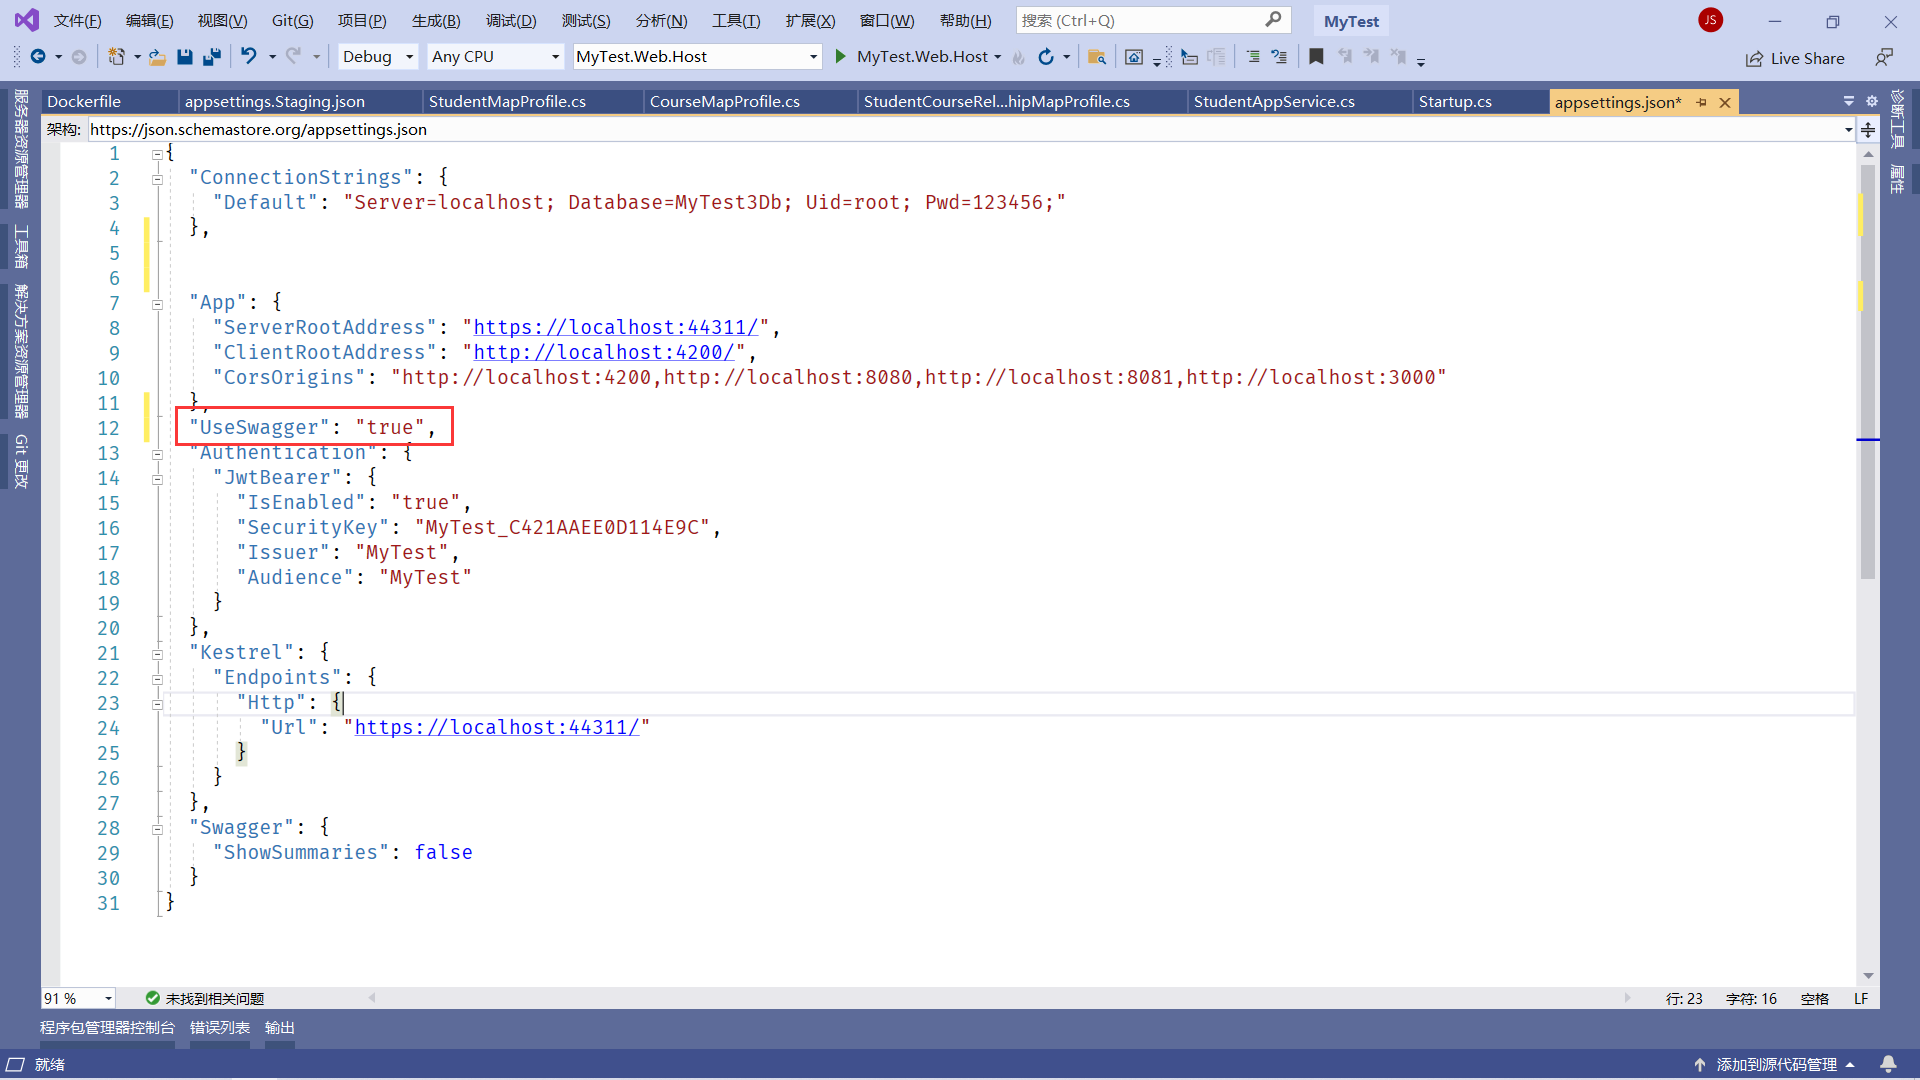Click the Live Share button
This screenshot has height=1080, width=1920.
[x=1795, y=58]
